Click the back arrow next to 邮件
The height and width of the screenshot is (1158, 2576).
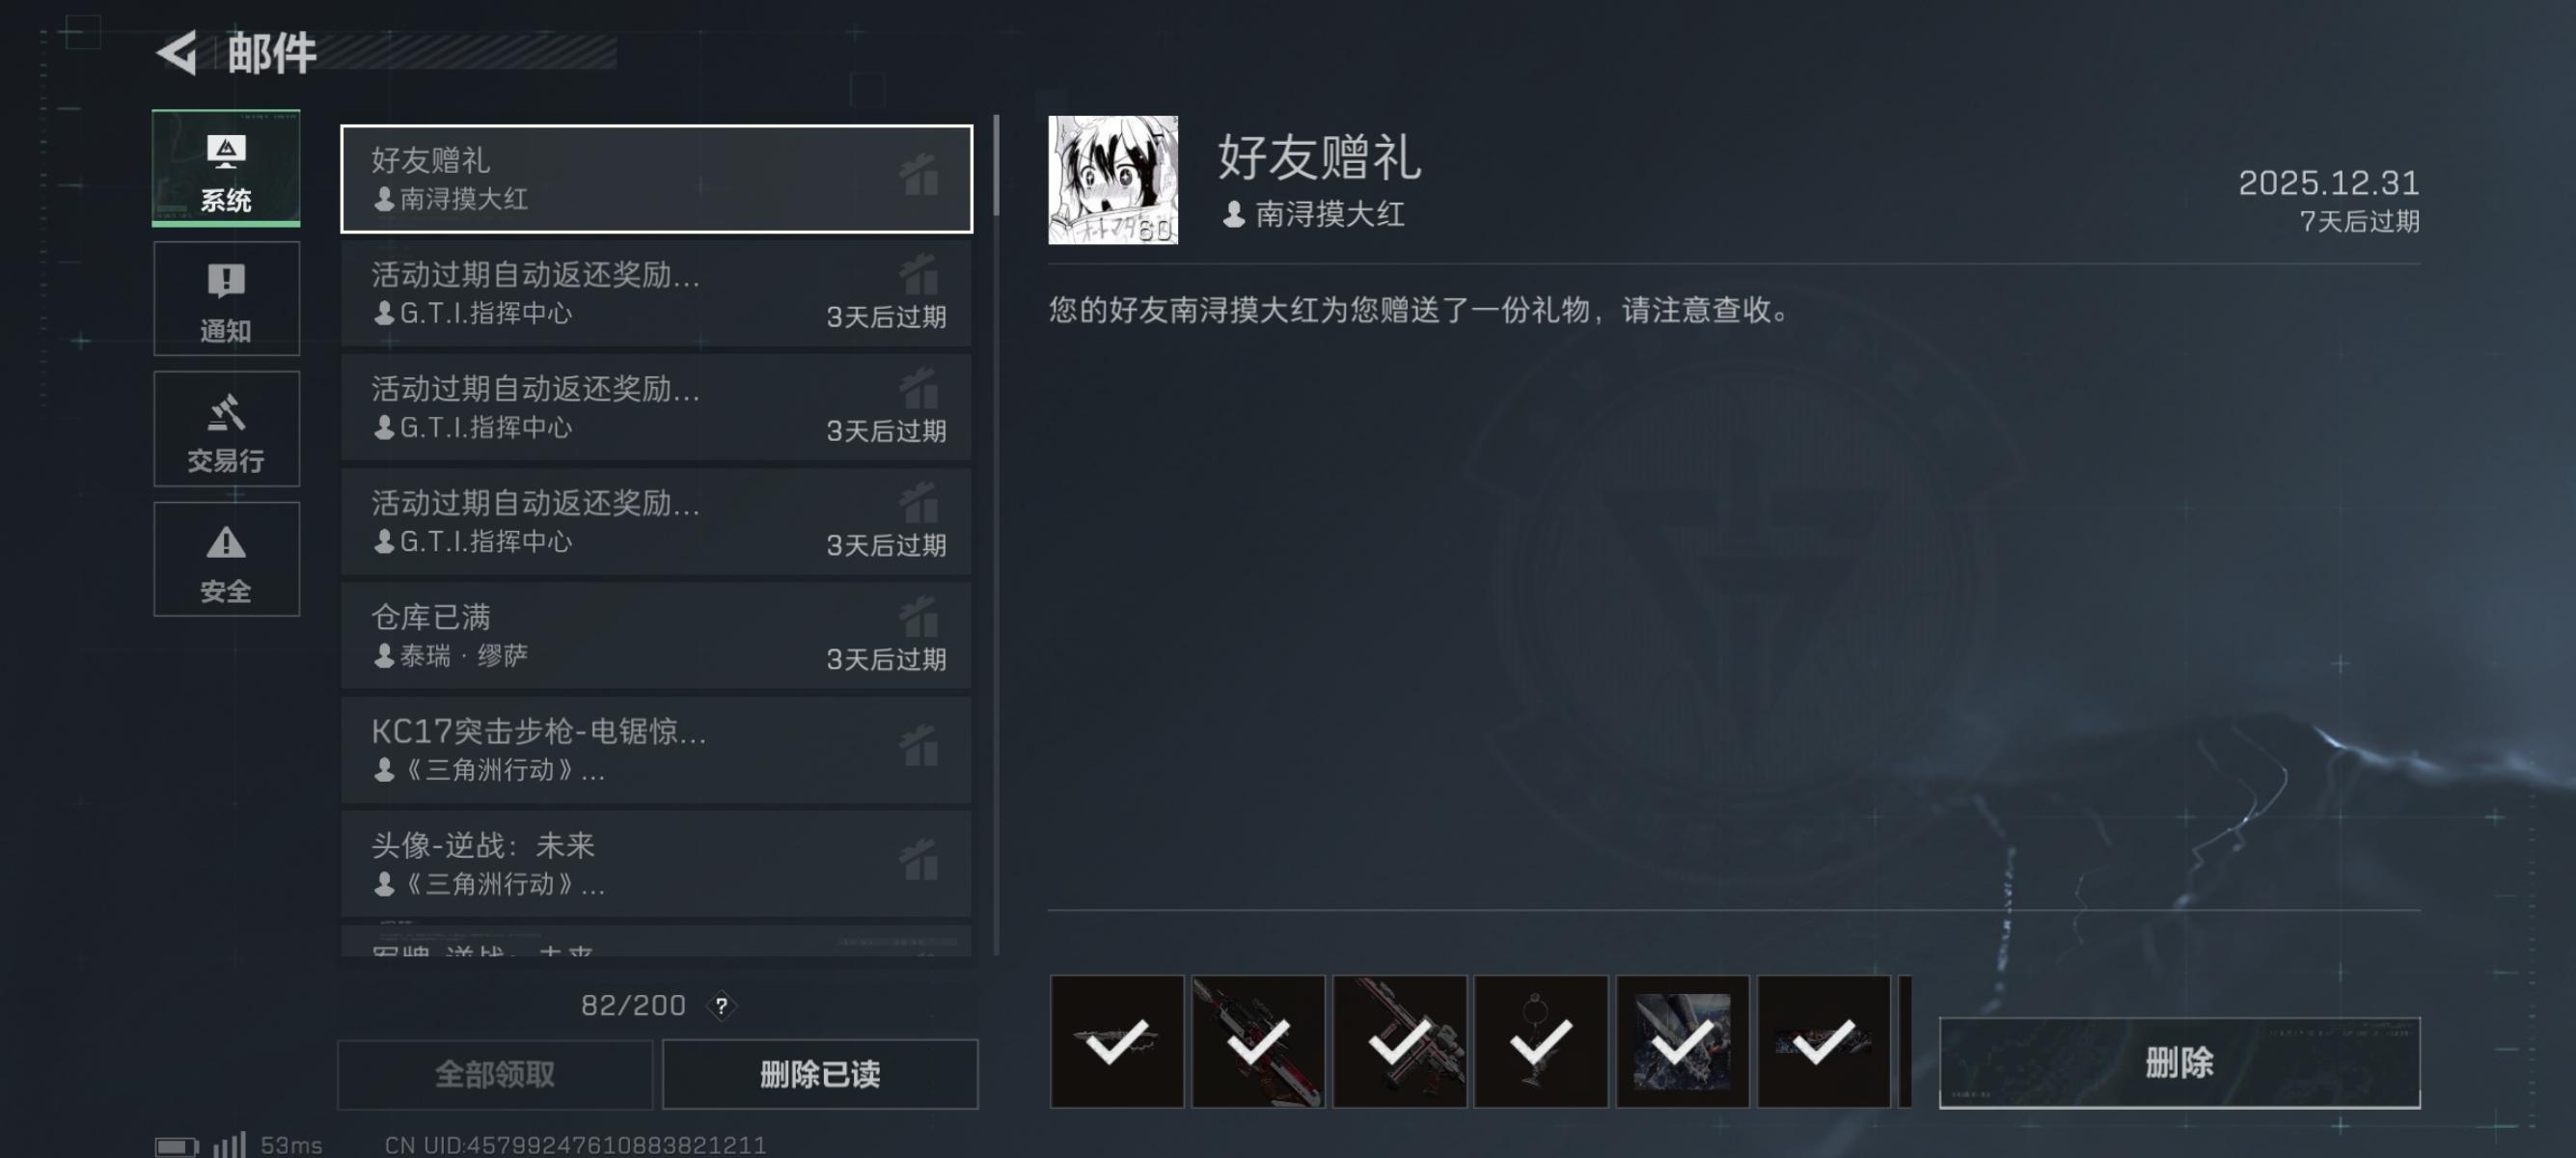[178, 53]
